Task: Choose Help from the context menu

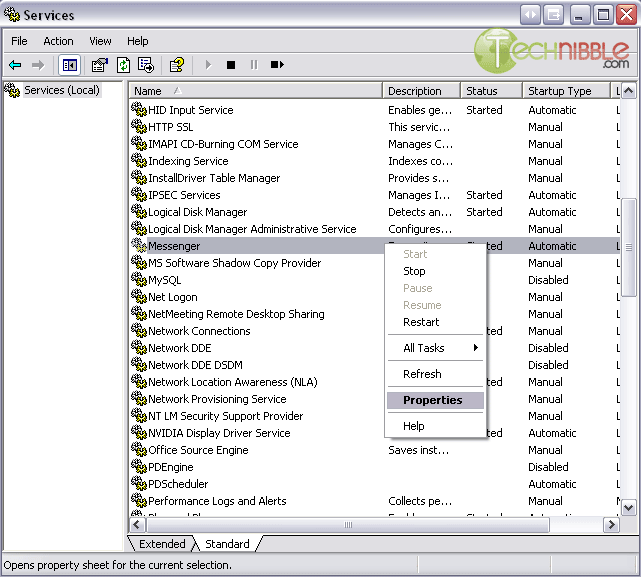Action: (435, 426)
